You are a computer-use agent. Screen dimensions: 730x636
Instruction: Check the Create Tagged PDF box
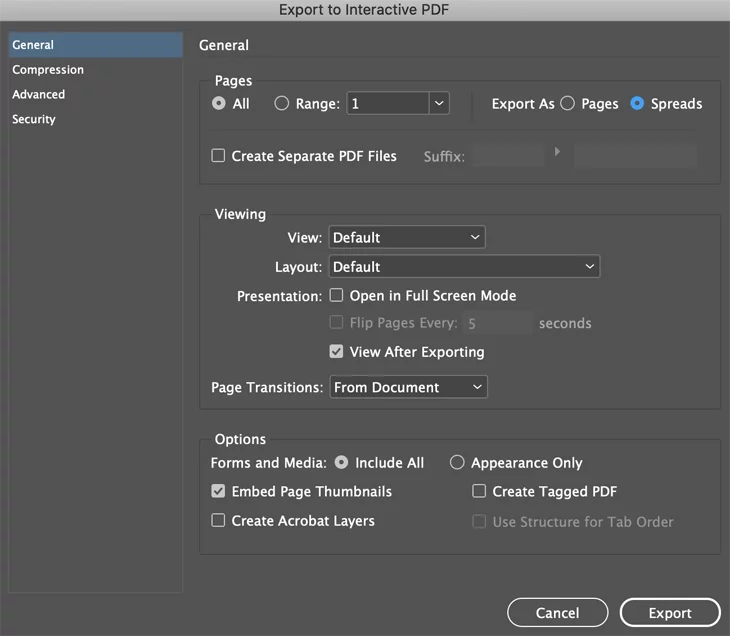pyautogui.click(x=479, y=491)
